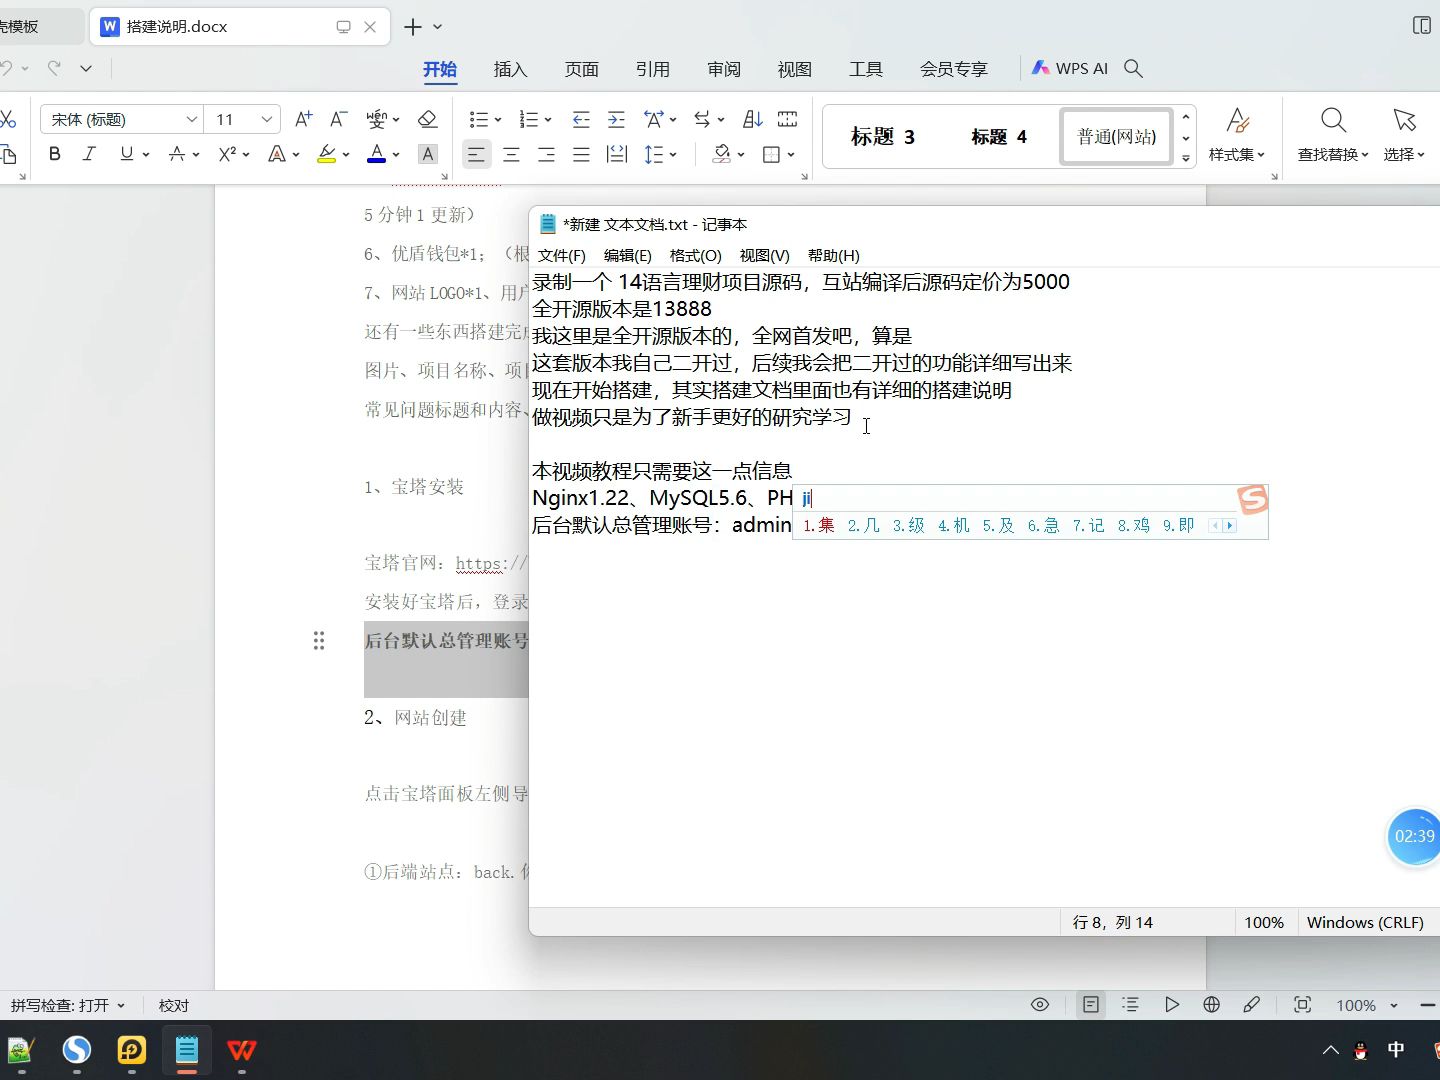Select the 标题 3 style
Viewport: 1440px width, 1080px height.
point(882,137)
